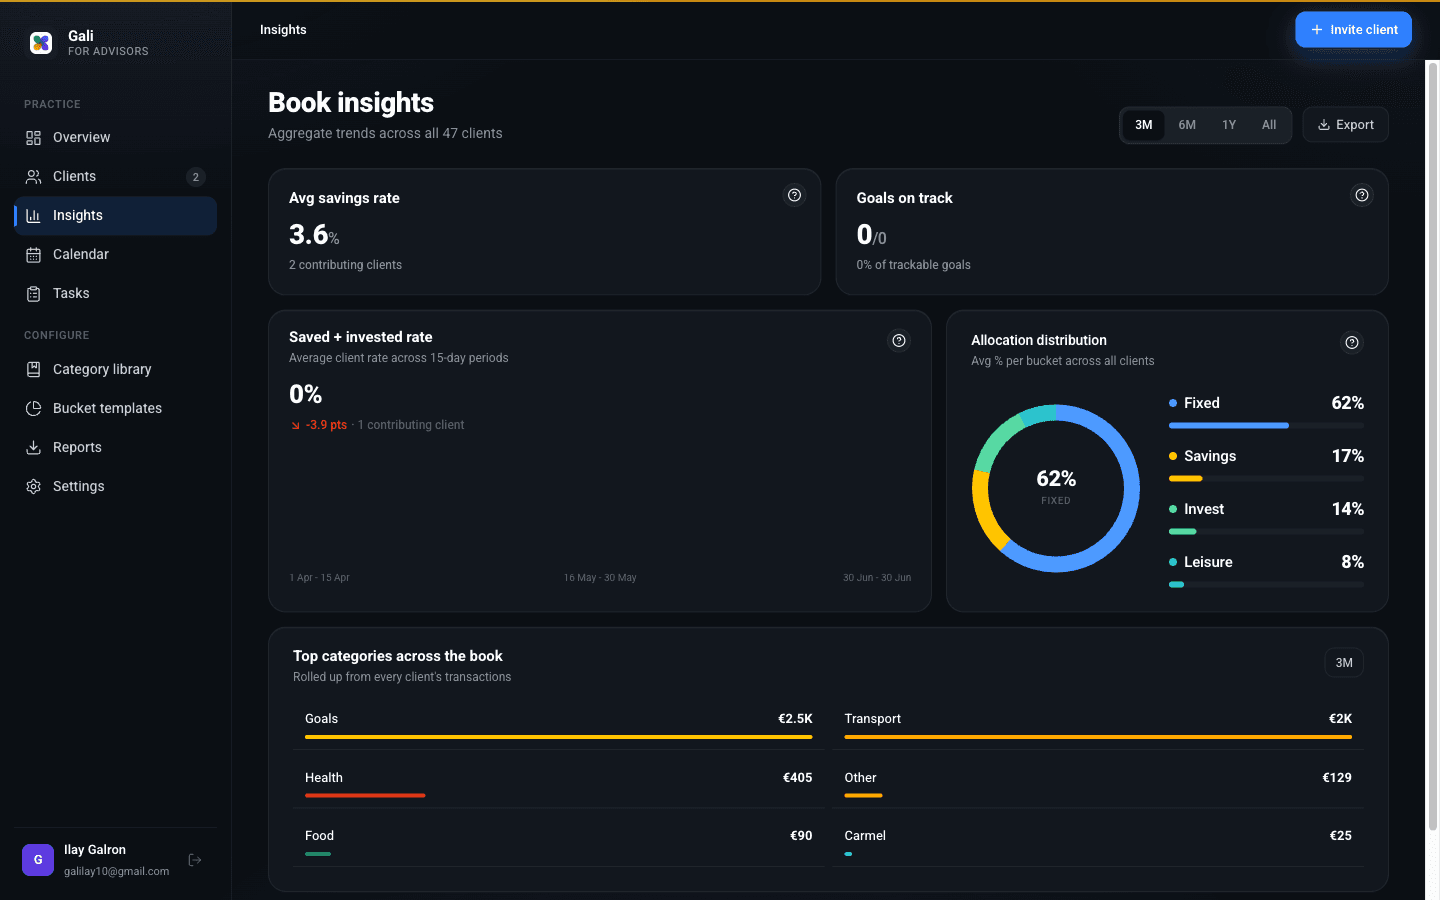Click '2 contributing clients' text

pyautogui.click(x=345, y=265)
